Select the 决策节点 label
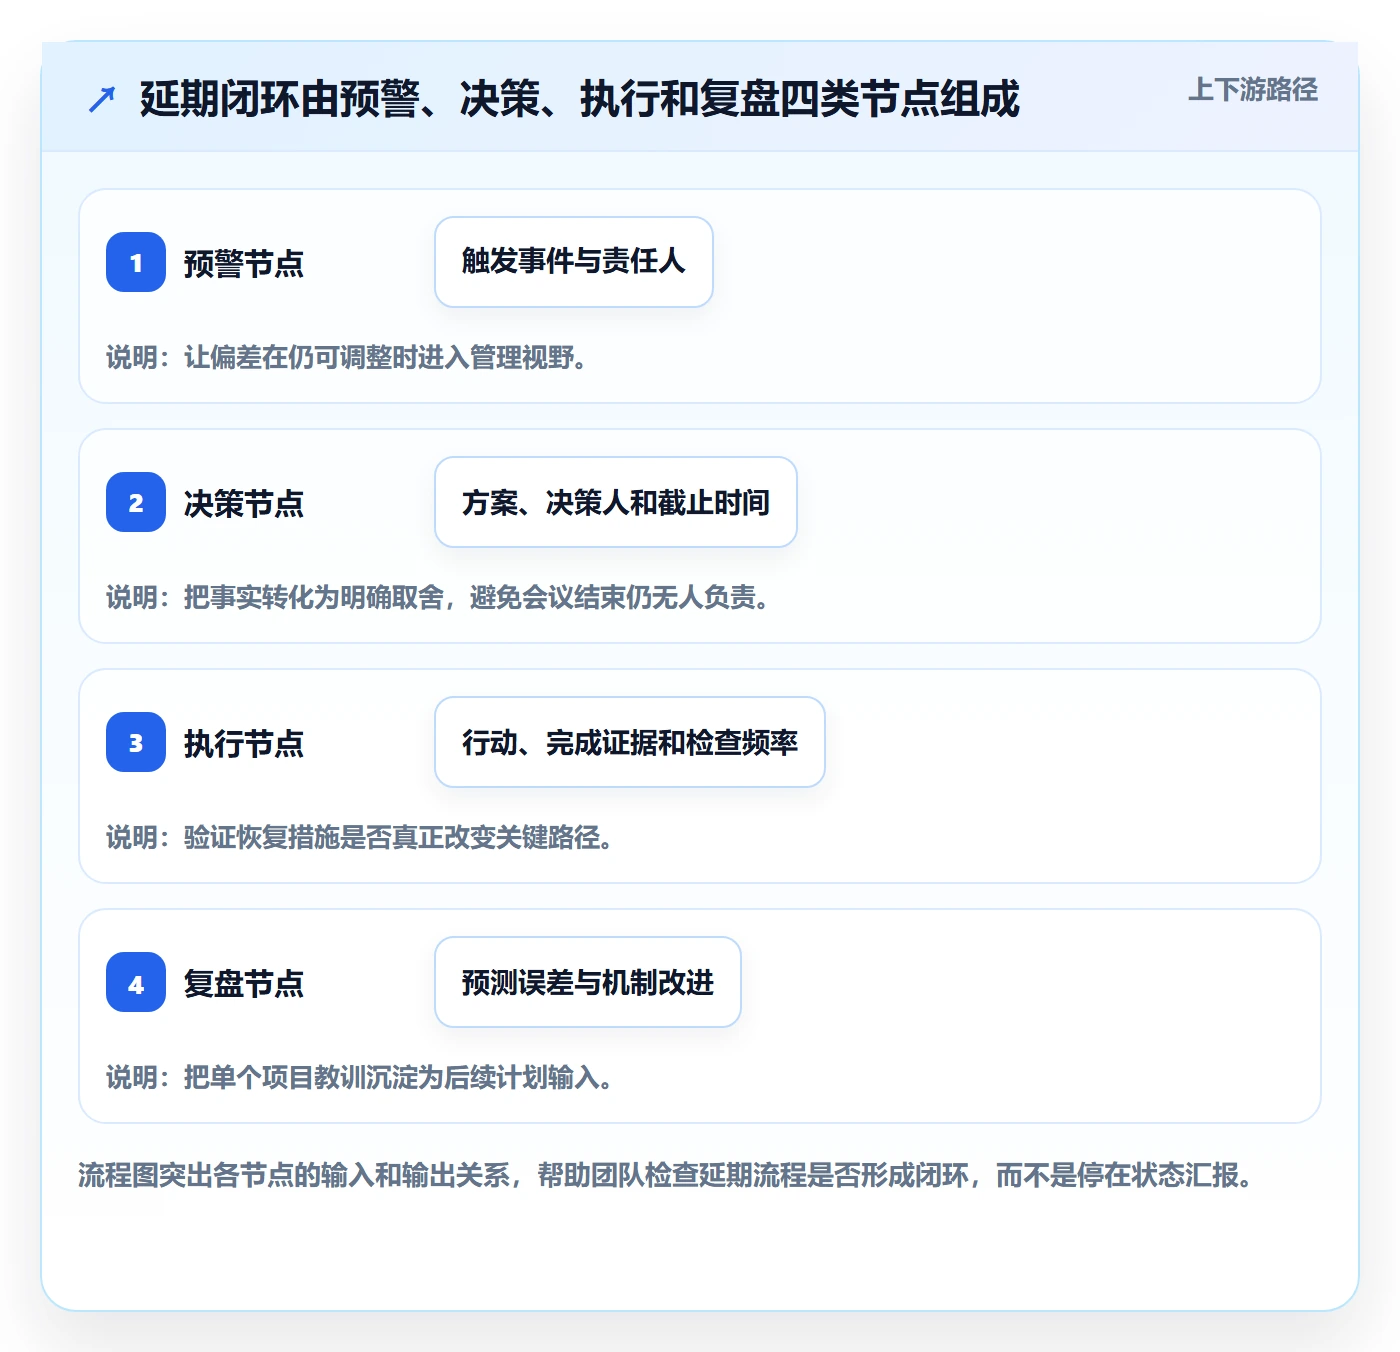 (244, 503)
